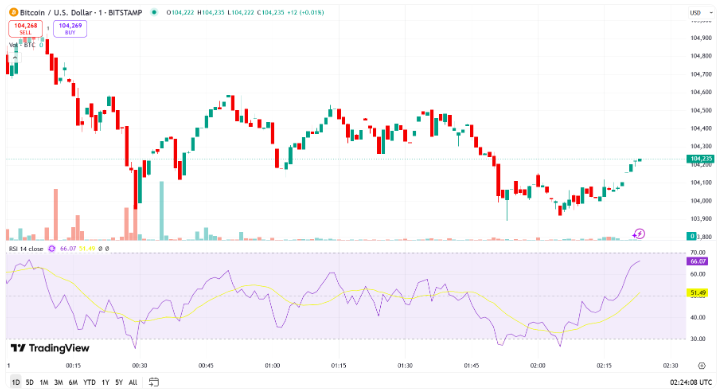Select the 1D time range
The height and width of the screenshot is (390, 722).
16,382
